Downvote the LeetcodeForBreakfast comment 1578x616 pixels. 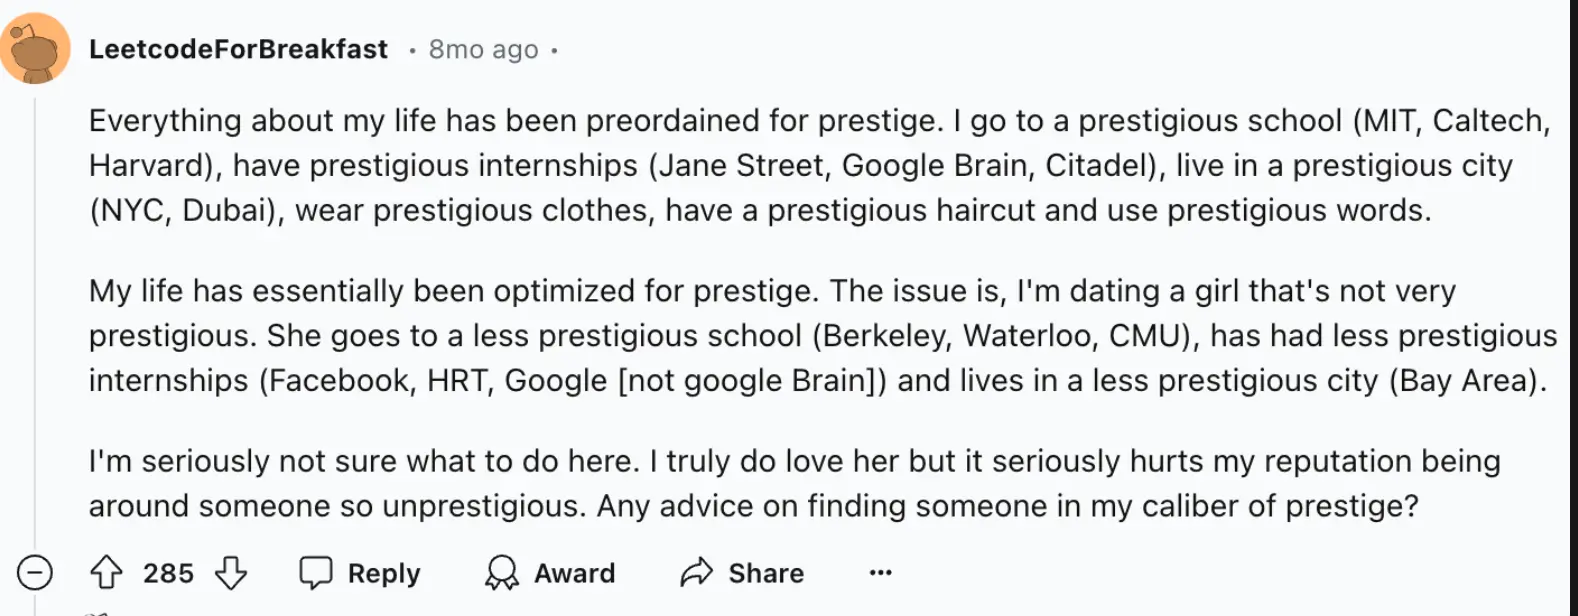click(231, 573)
